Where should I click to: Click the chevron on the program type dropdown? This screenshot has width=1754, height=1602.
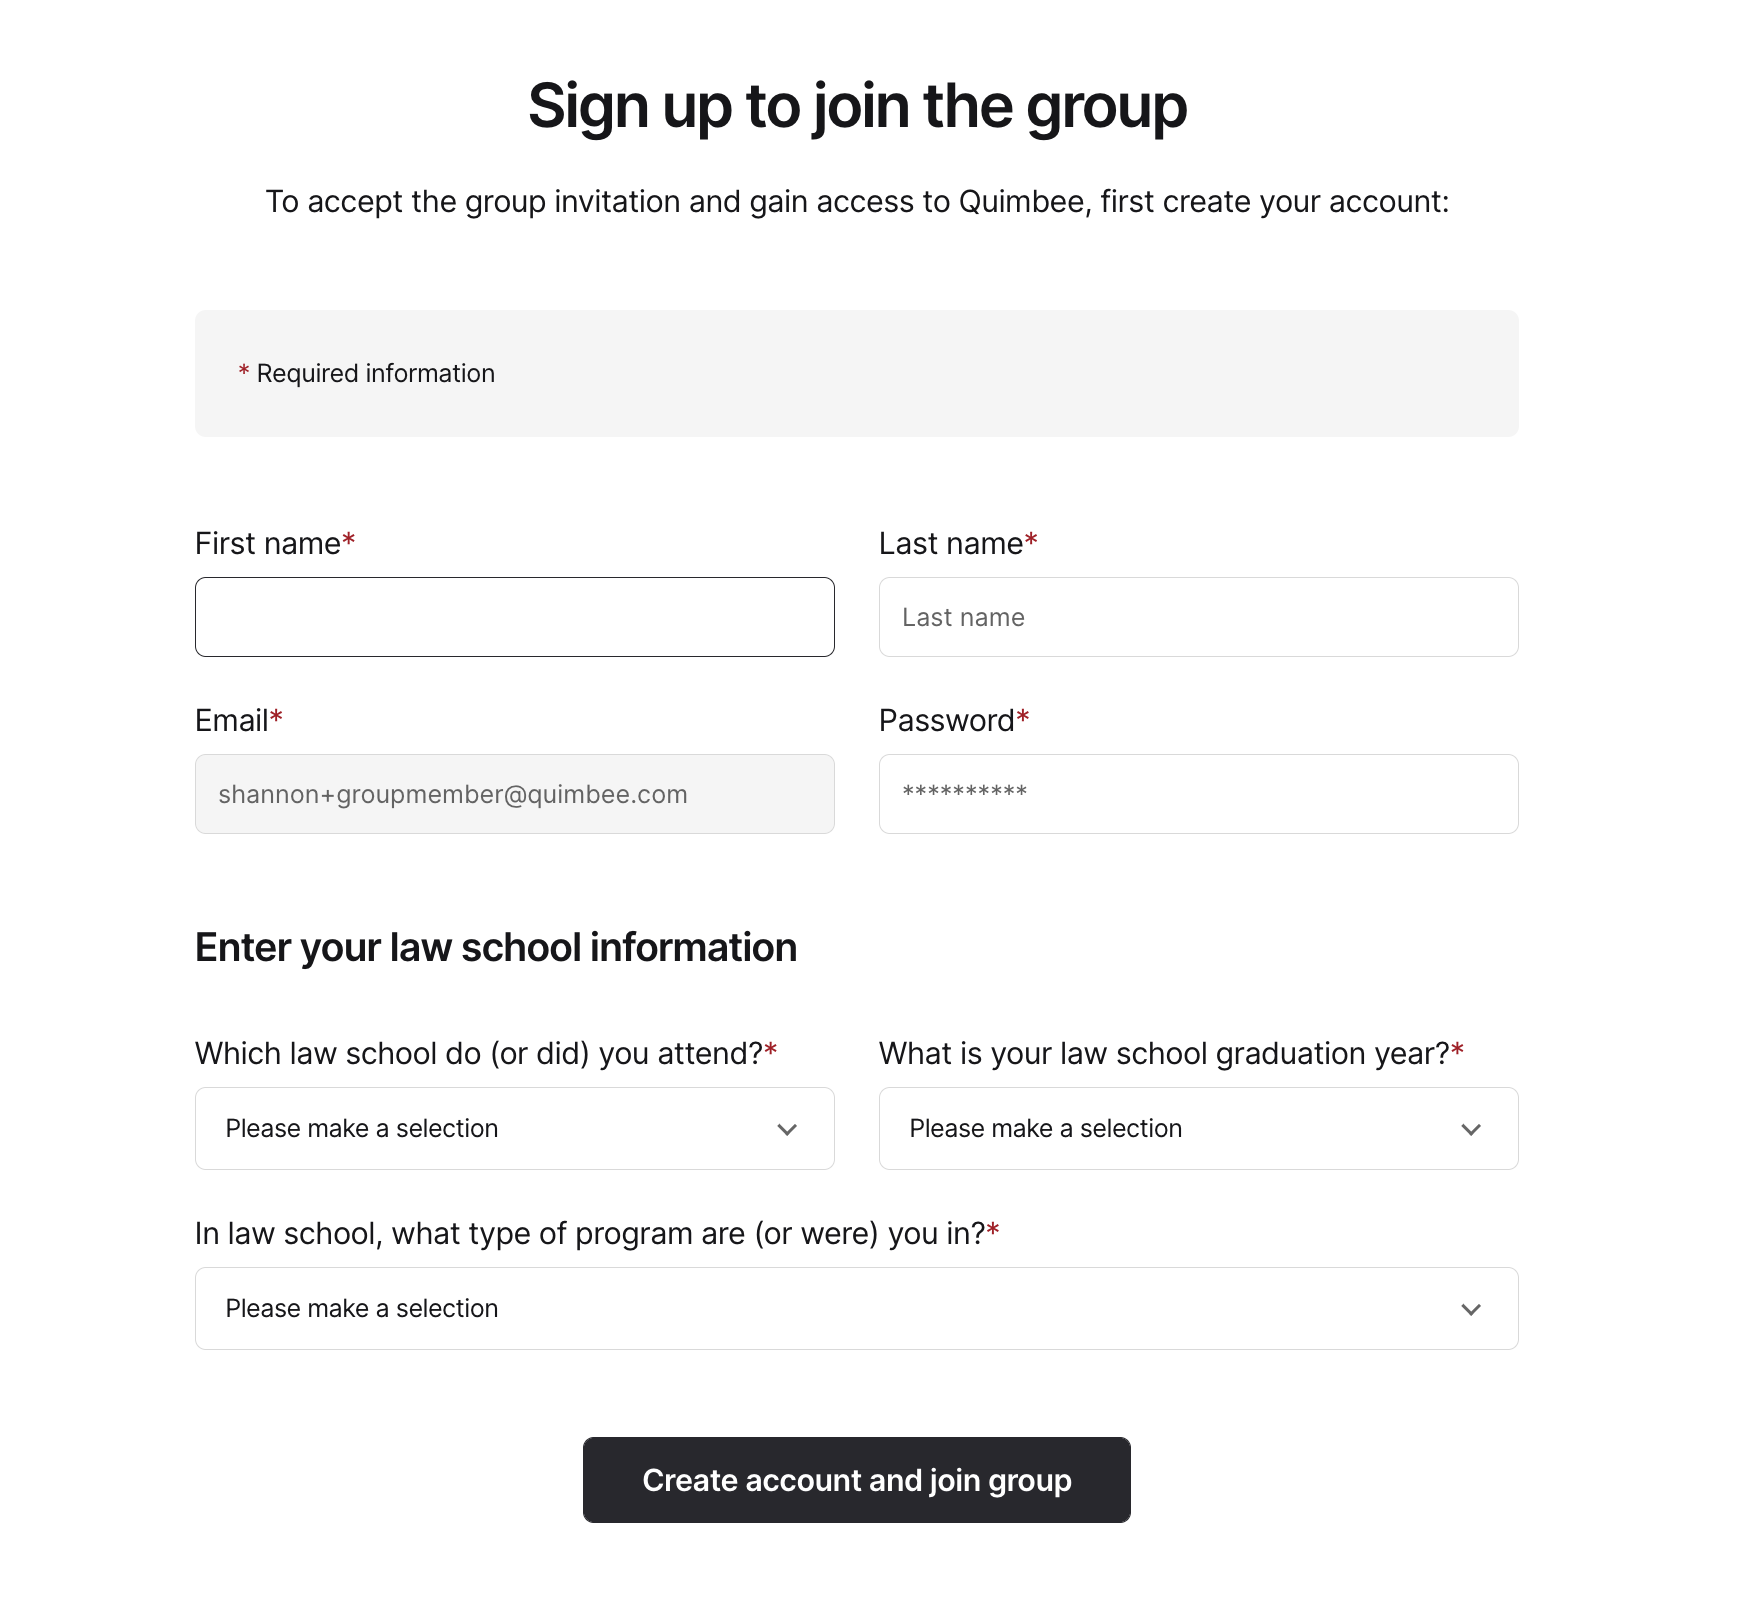click(1470, 1308)
